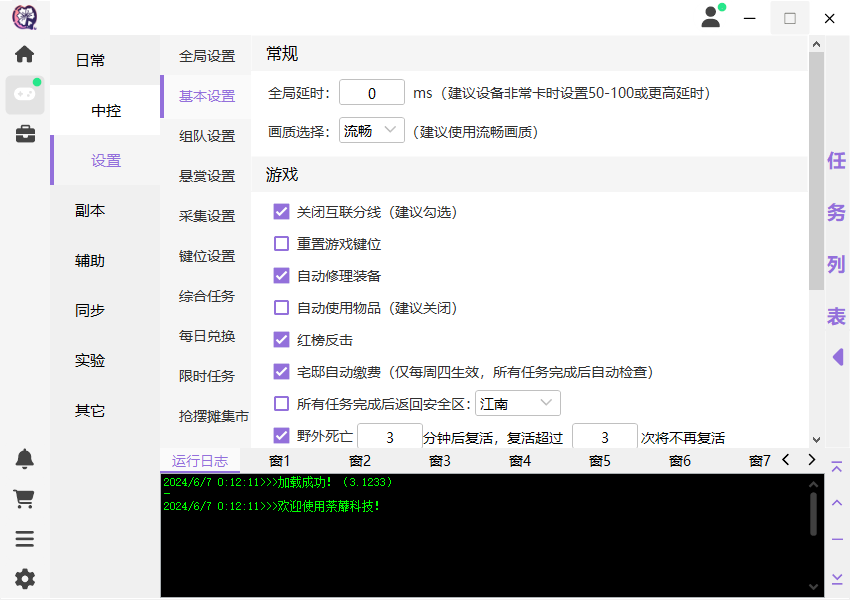Click the settings panel scrollbar thumb
Image resolution: width=850 pixels, height=600 pixels.
coord(816,171)
